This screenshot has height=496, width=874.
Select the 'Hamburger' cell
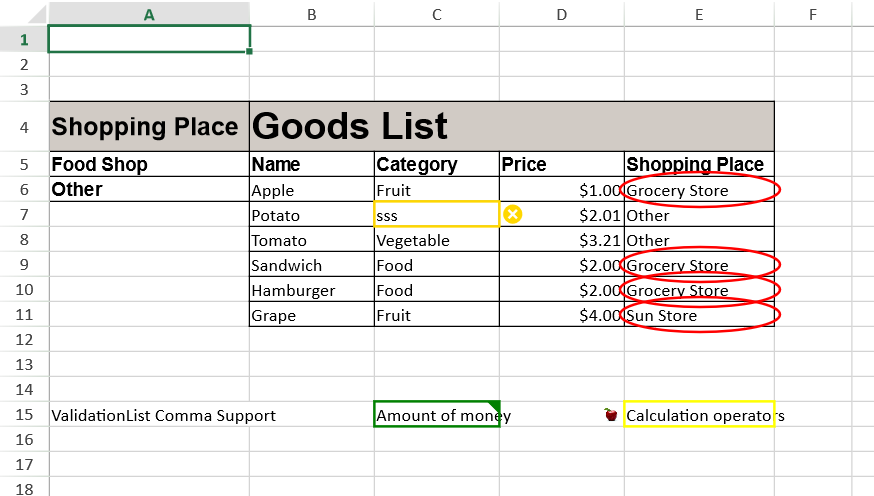pyautogui.click(x=312, y=290)
